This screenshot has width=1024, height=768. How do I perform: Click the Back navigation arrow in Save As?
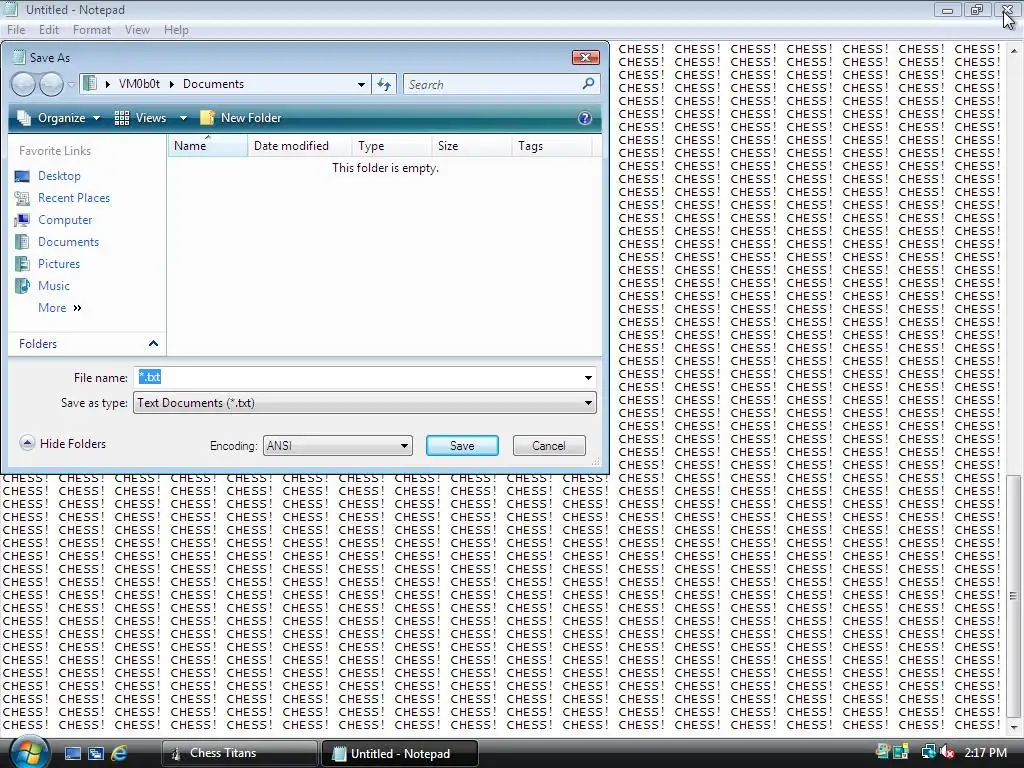click(24, 84)
